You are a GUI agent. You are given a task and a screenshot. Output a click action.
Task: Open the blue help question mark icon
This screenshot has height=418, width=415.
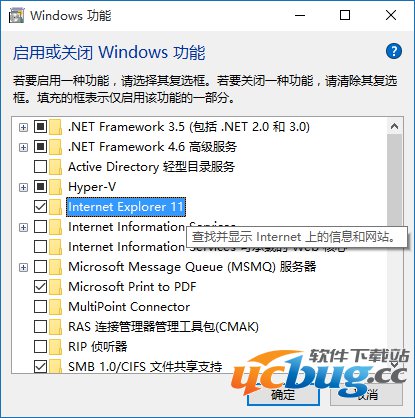tap(394, 51)
